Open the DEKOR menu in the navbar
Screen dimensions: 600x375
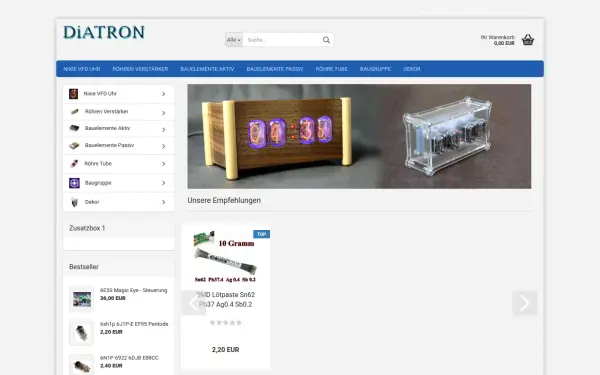point(412,69)
